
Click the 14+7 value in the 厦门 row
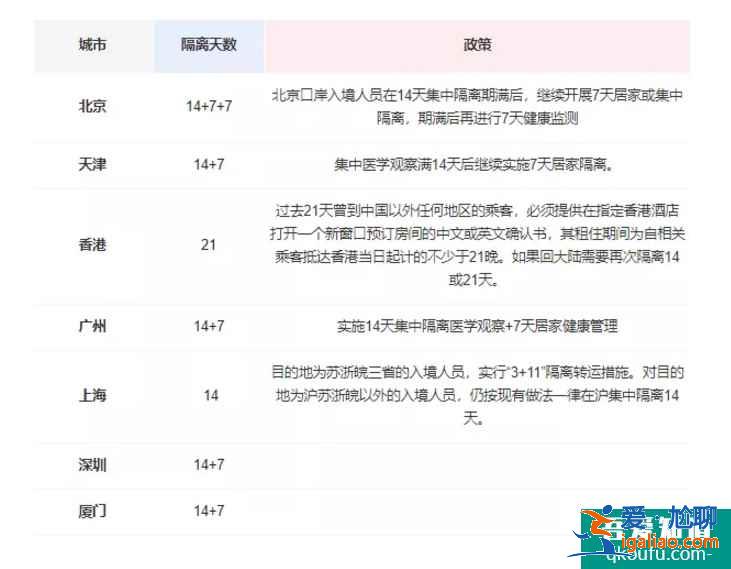tap(209, 511)
